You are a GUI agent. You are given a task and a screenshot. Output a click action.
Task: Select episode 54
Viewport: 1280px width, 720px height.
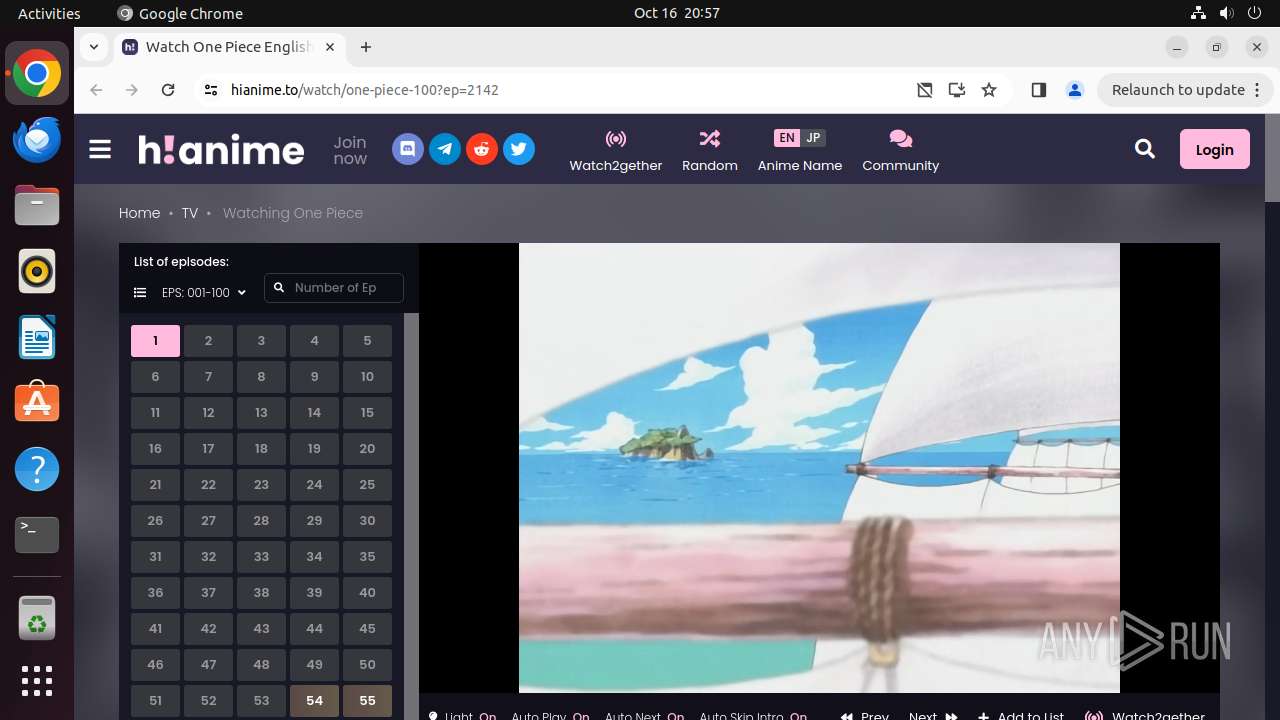pyautogui.click(x=314, y=701)
